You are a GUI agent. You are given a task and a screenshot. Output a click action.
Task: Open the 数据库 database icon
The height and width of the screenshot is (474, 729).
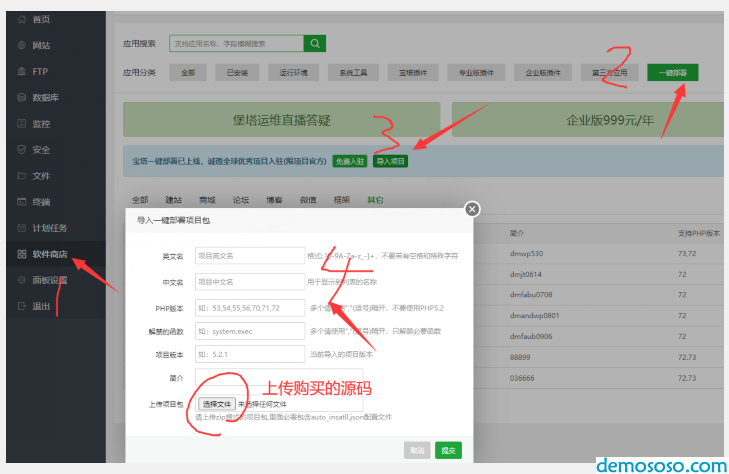pos(21,97)
